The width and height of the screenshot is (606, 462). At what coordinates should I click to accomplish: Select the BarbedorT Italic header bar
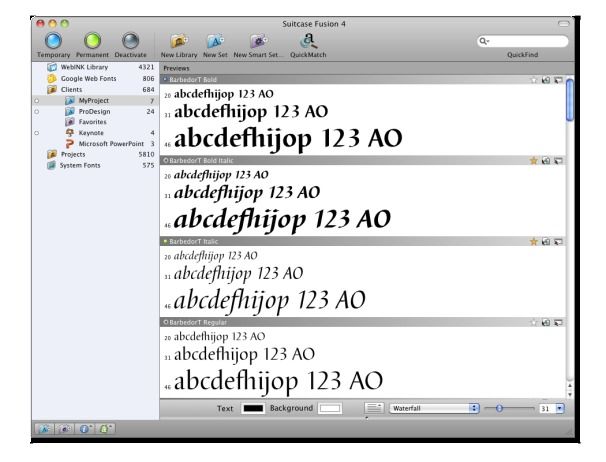tap(363, 242)
